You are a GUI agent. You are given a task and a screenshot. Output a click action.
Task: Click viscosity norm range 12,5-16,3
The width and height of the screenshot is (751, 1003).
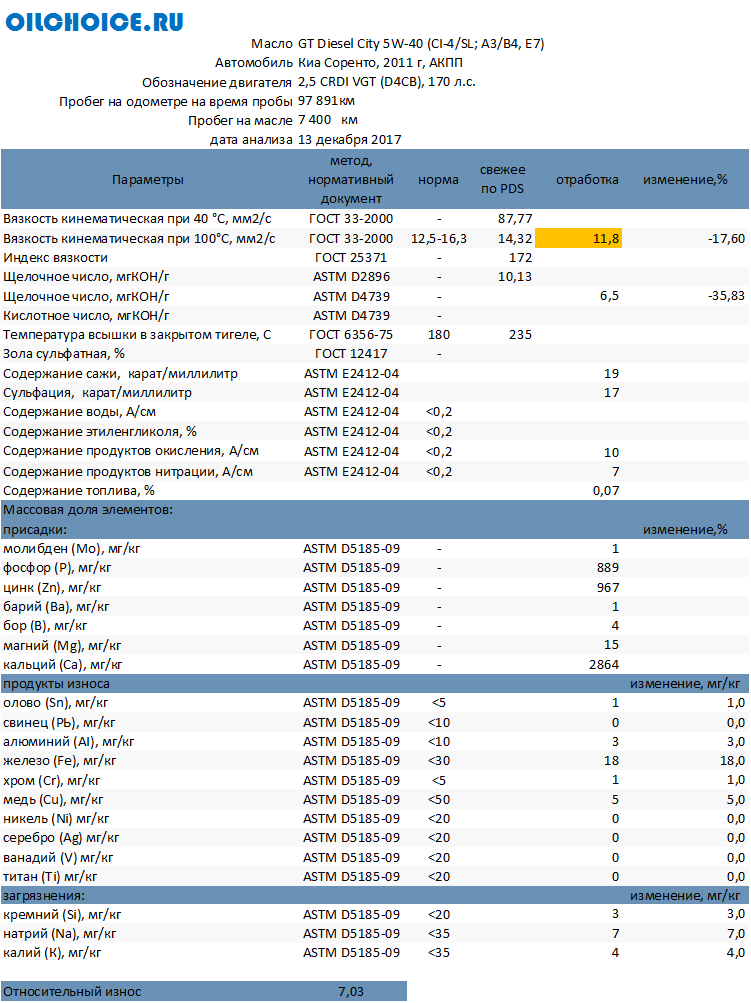[438, 239]
